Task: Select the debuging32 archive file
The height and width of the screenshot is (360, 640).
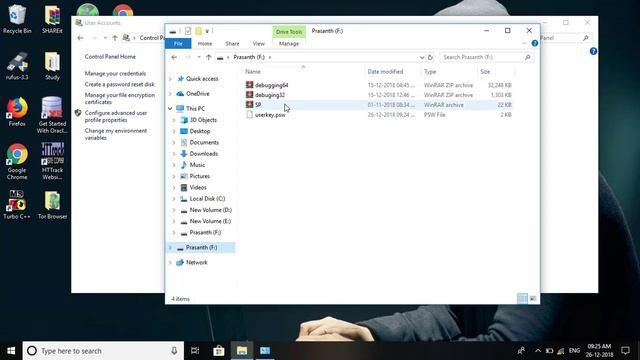Action: click(x=270, y=95)
